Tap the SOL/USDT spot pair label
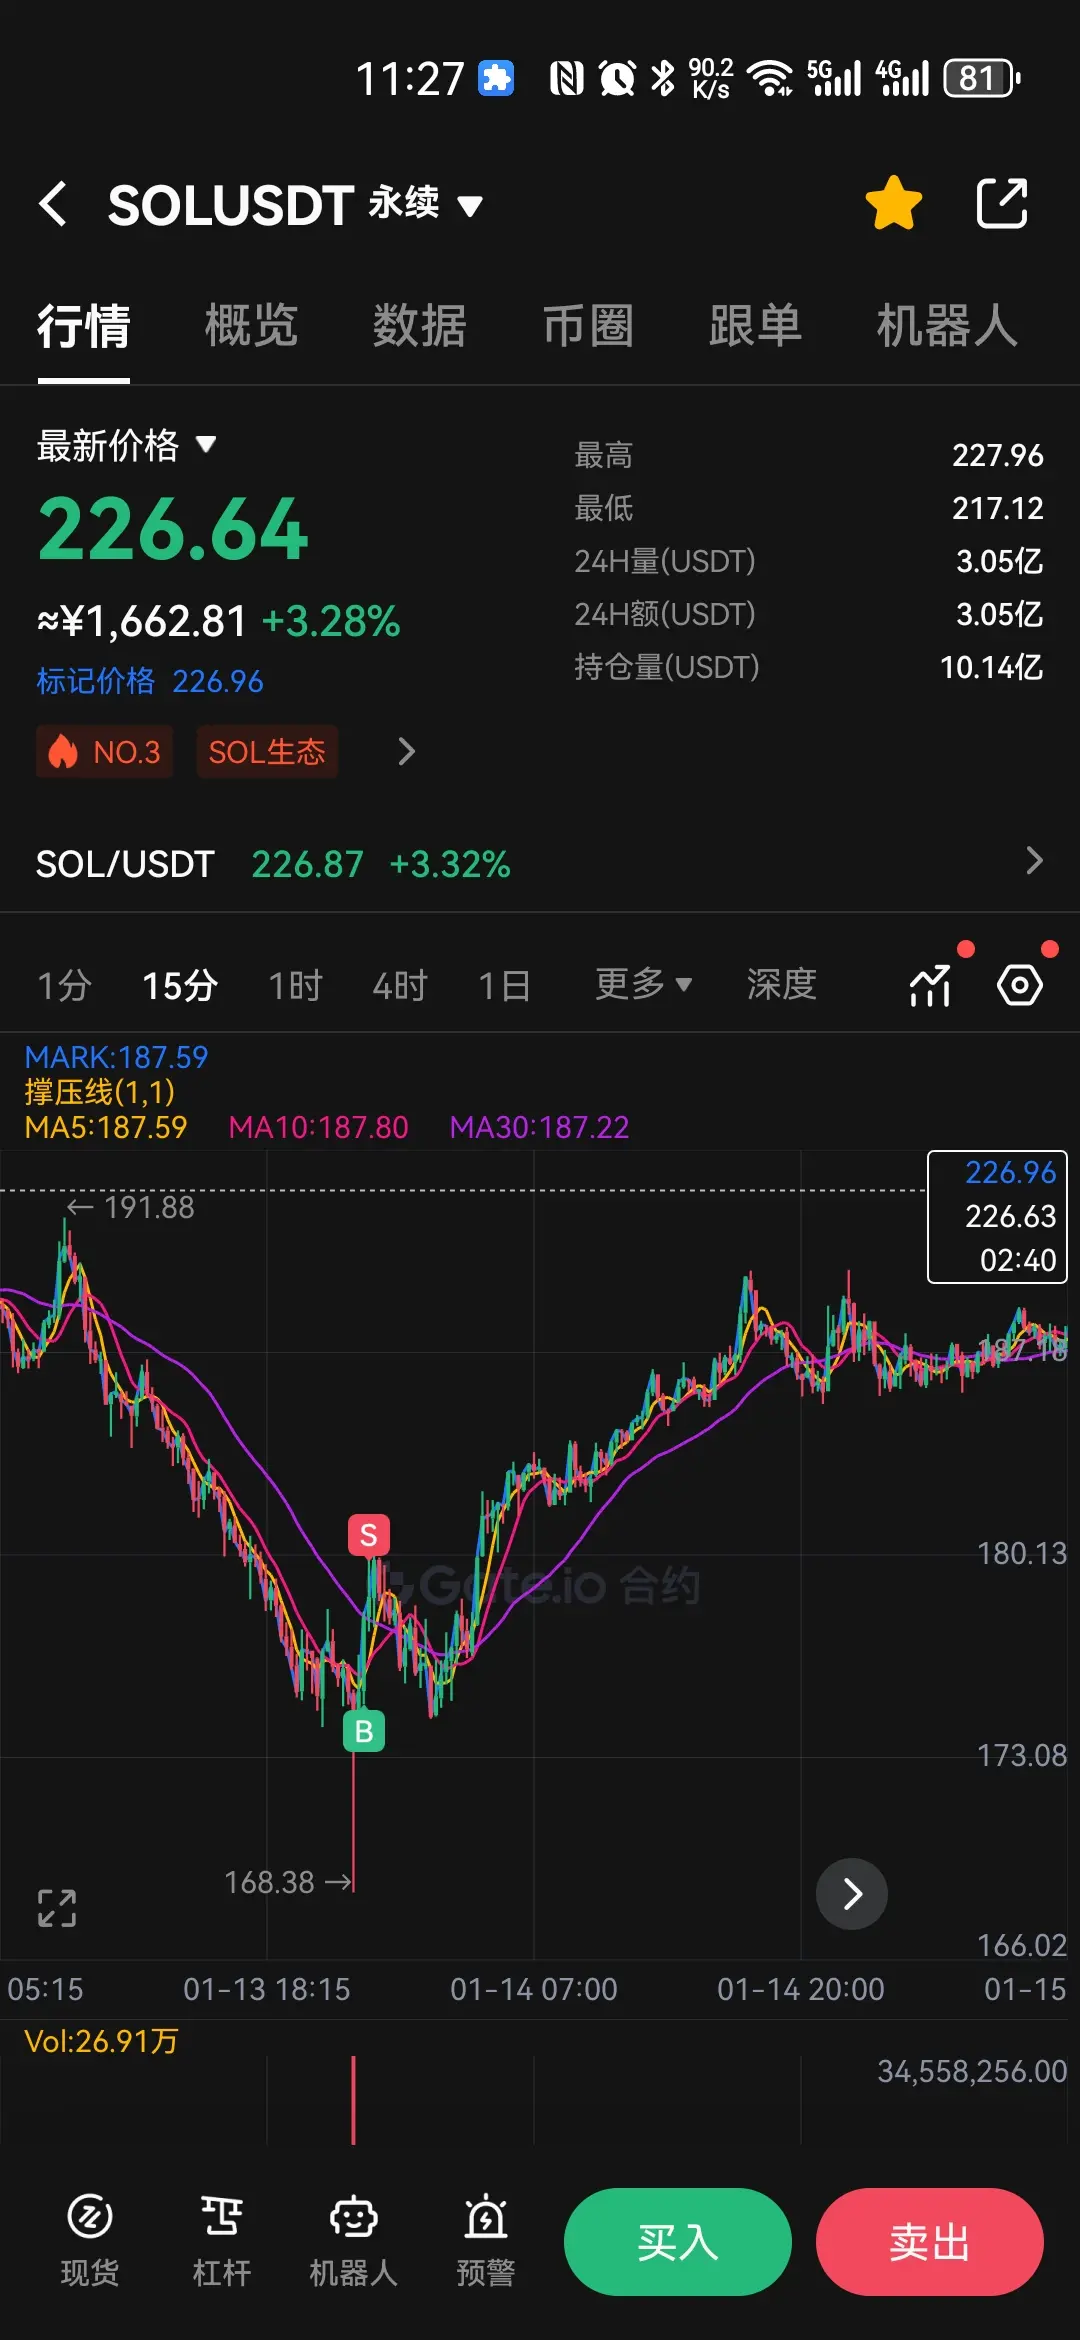 click(x=125, y=864)
